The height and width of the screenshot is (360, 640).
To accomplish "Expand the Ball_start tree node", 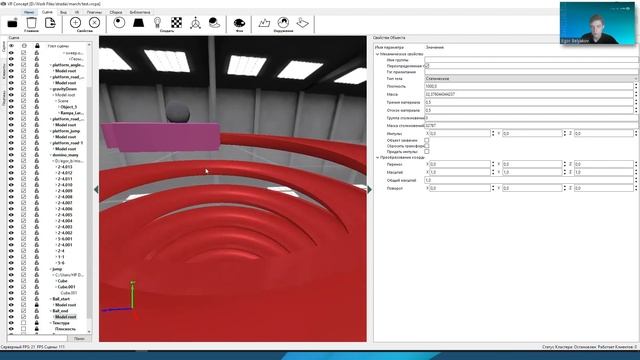I will click(51, 299).
